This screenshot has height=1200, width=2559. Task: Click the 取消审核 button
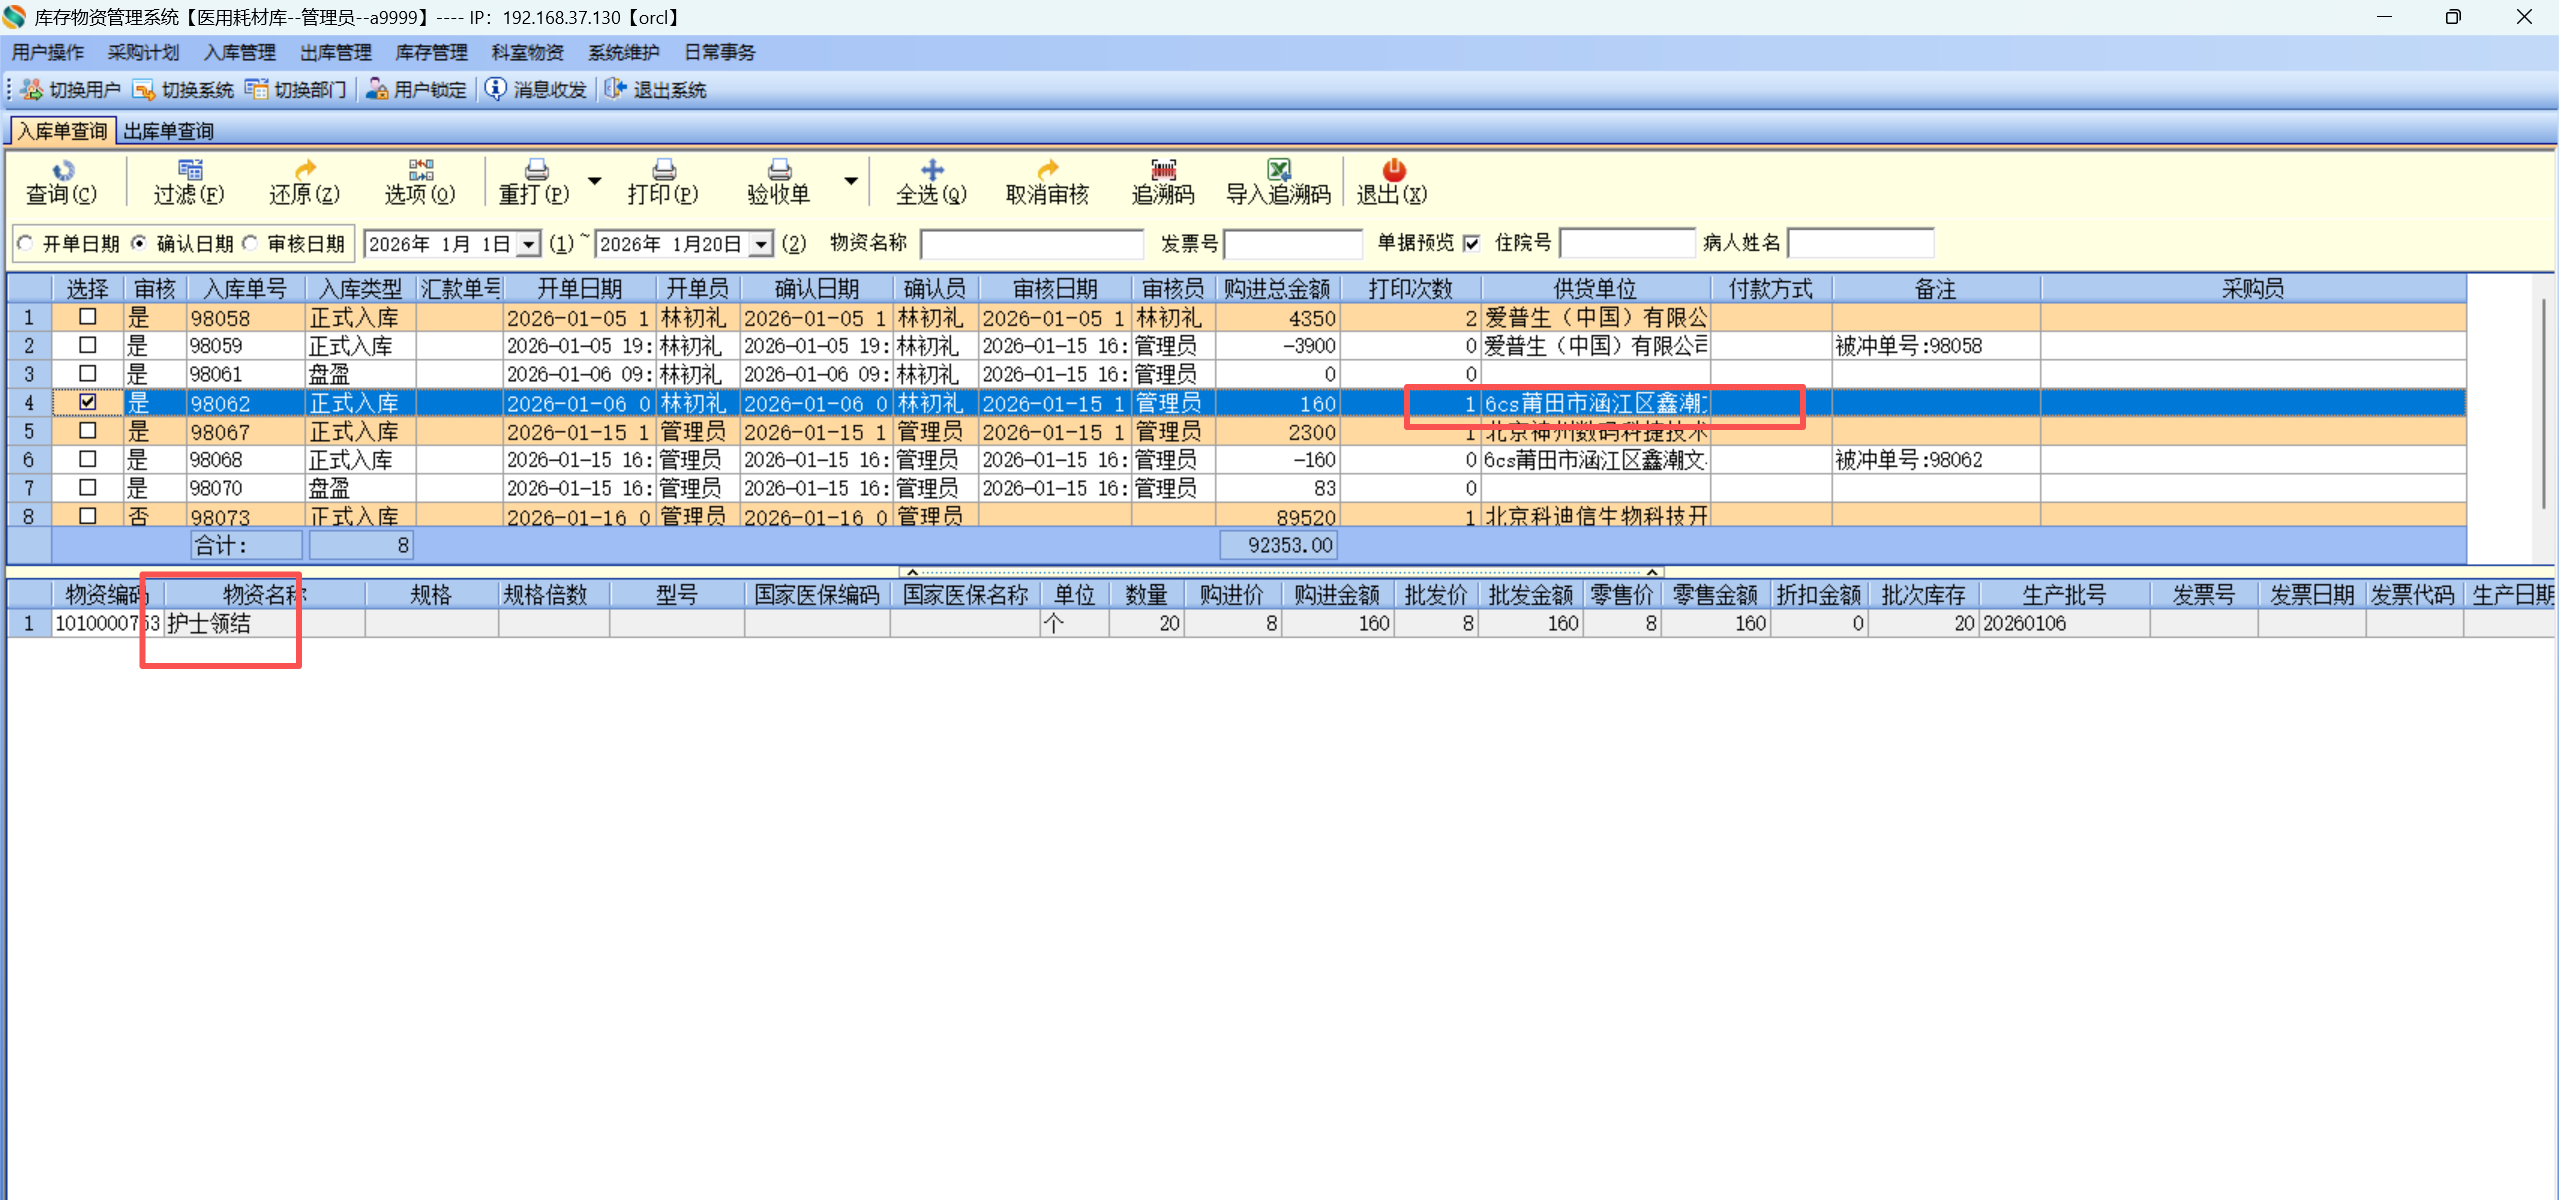pos(1047,182)
